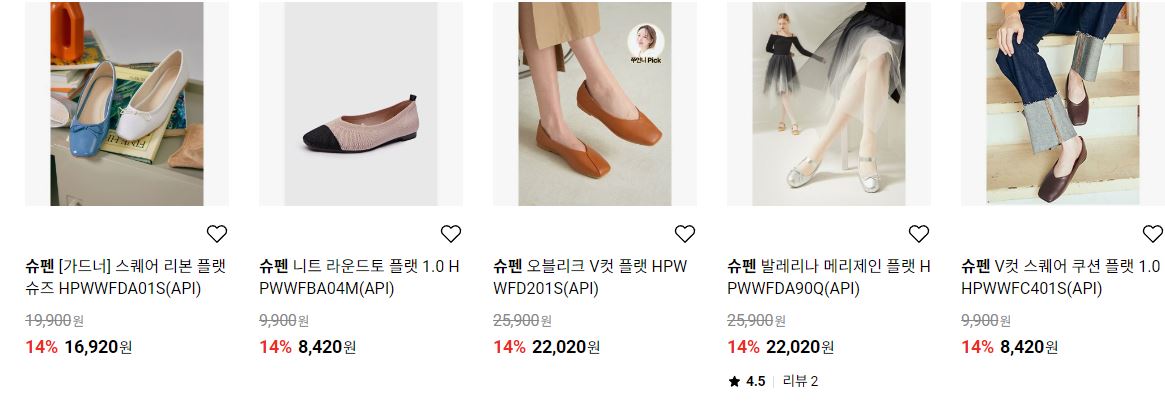Open the 발레리나 메리제인 플랫 product title
Screen dimensions: 1165x417
coord(828,277)
